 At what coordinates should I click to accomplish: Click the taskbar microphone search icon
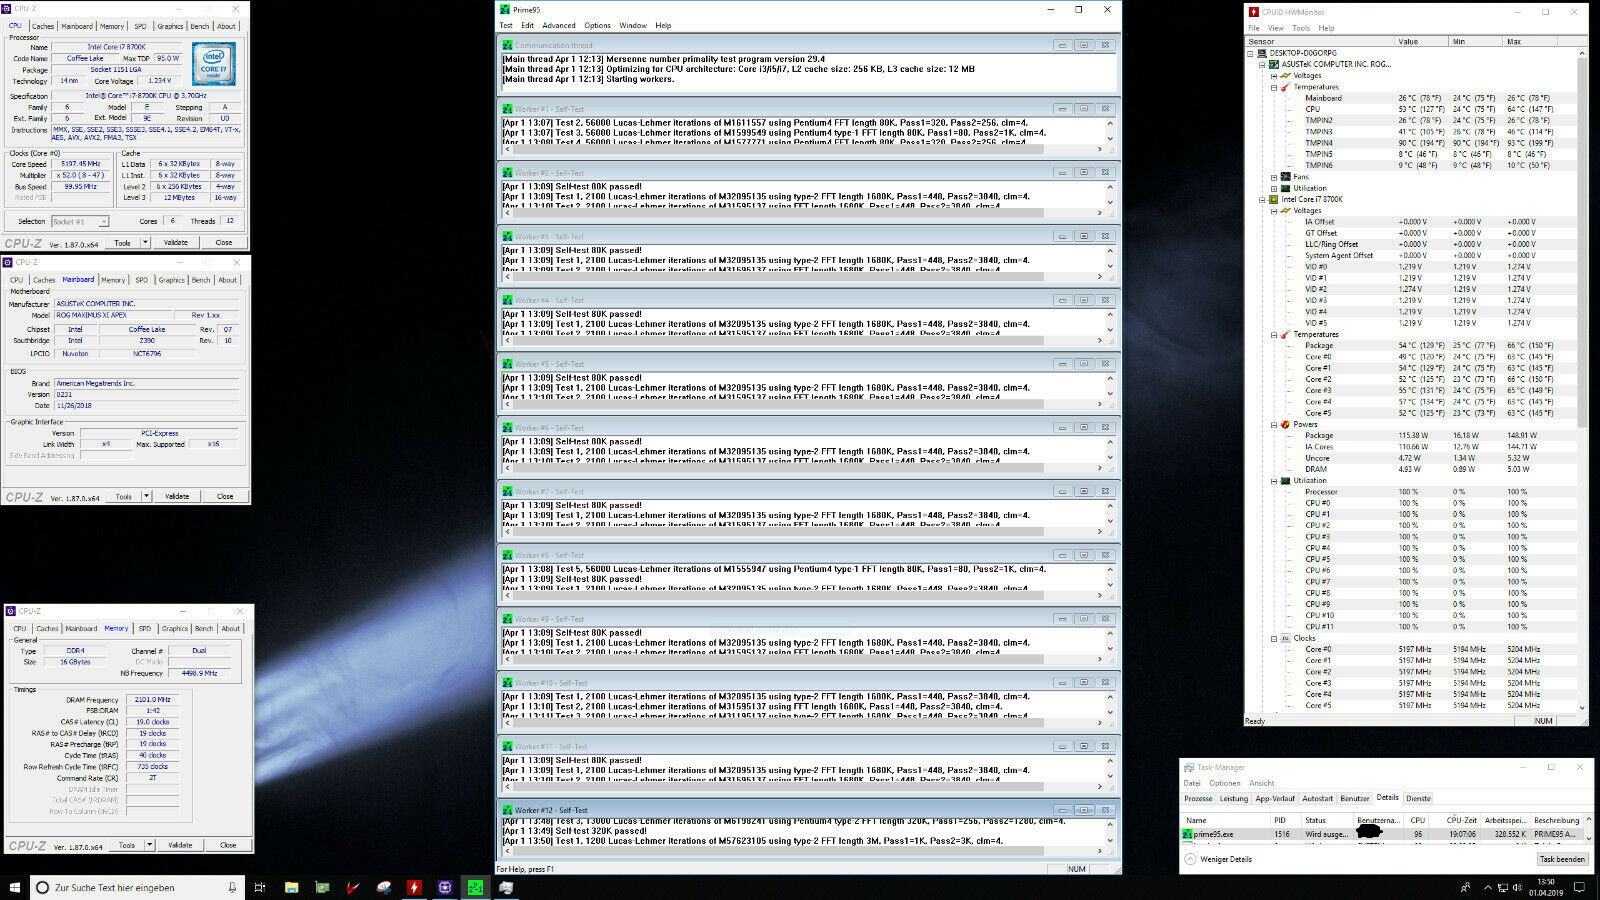(x=232, y=887)
